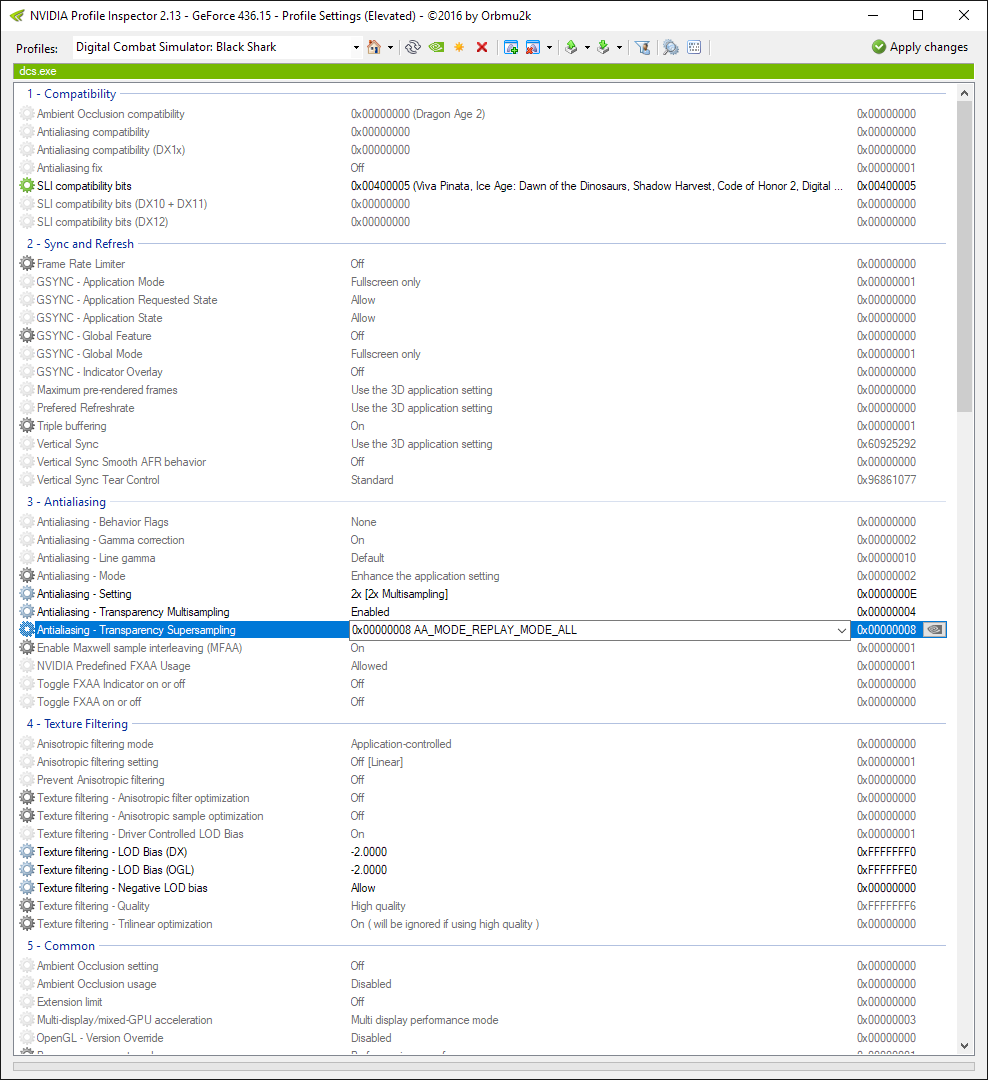The height and width of the screenshot is (1080, 988).
Task: Select the 'Vertical Sync' setting row
Action: [482, 444]
